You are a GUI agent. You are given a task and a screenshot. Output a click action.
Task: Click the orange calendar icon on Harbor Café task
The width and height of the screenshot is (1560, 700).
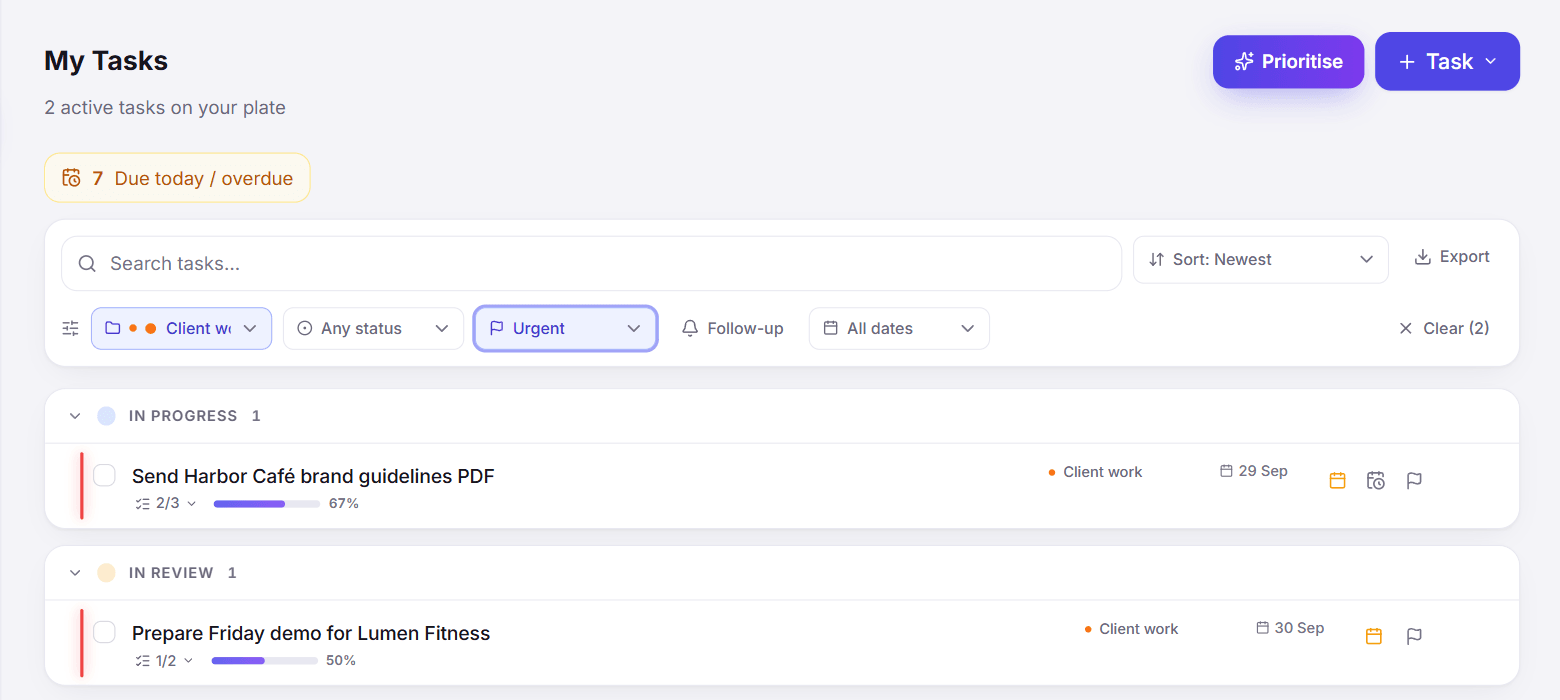pos(1337,480)
